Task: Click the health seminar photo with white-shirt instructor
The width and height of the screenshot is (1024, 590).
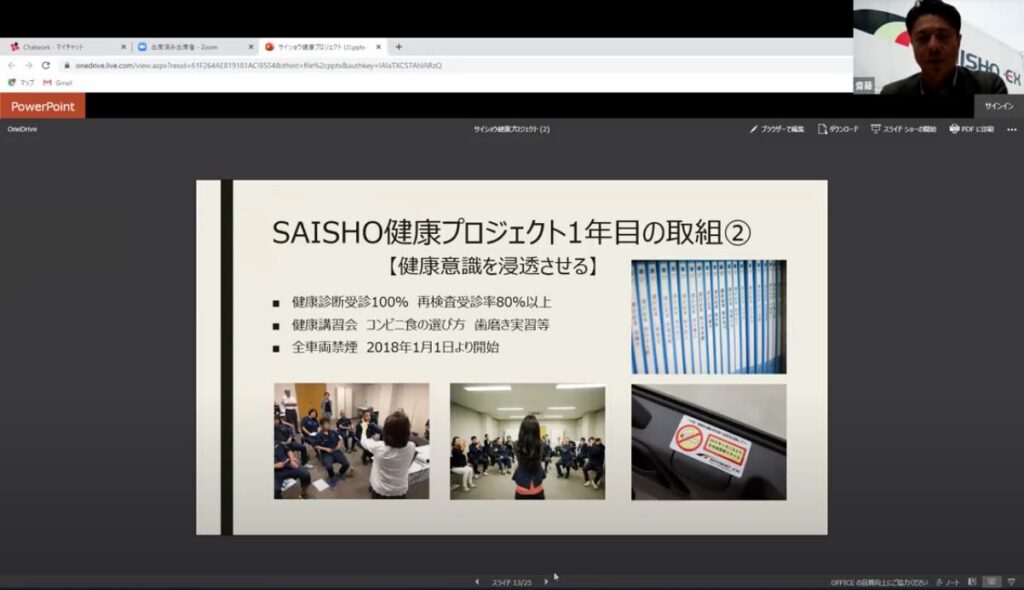Action: point(351,441)
